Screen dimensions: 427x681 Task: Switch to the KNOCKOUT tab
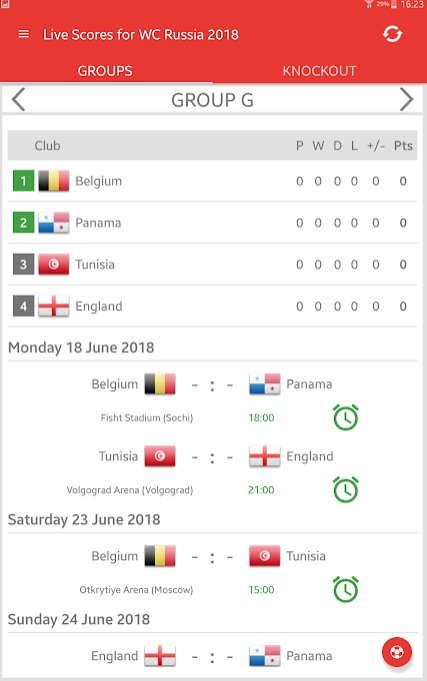tap(319, 71)
